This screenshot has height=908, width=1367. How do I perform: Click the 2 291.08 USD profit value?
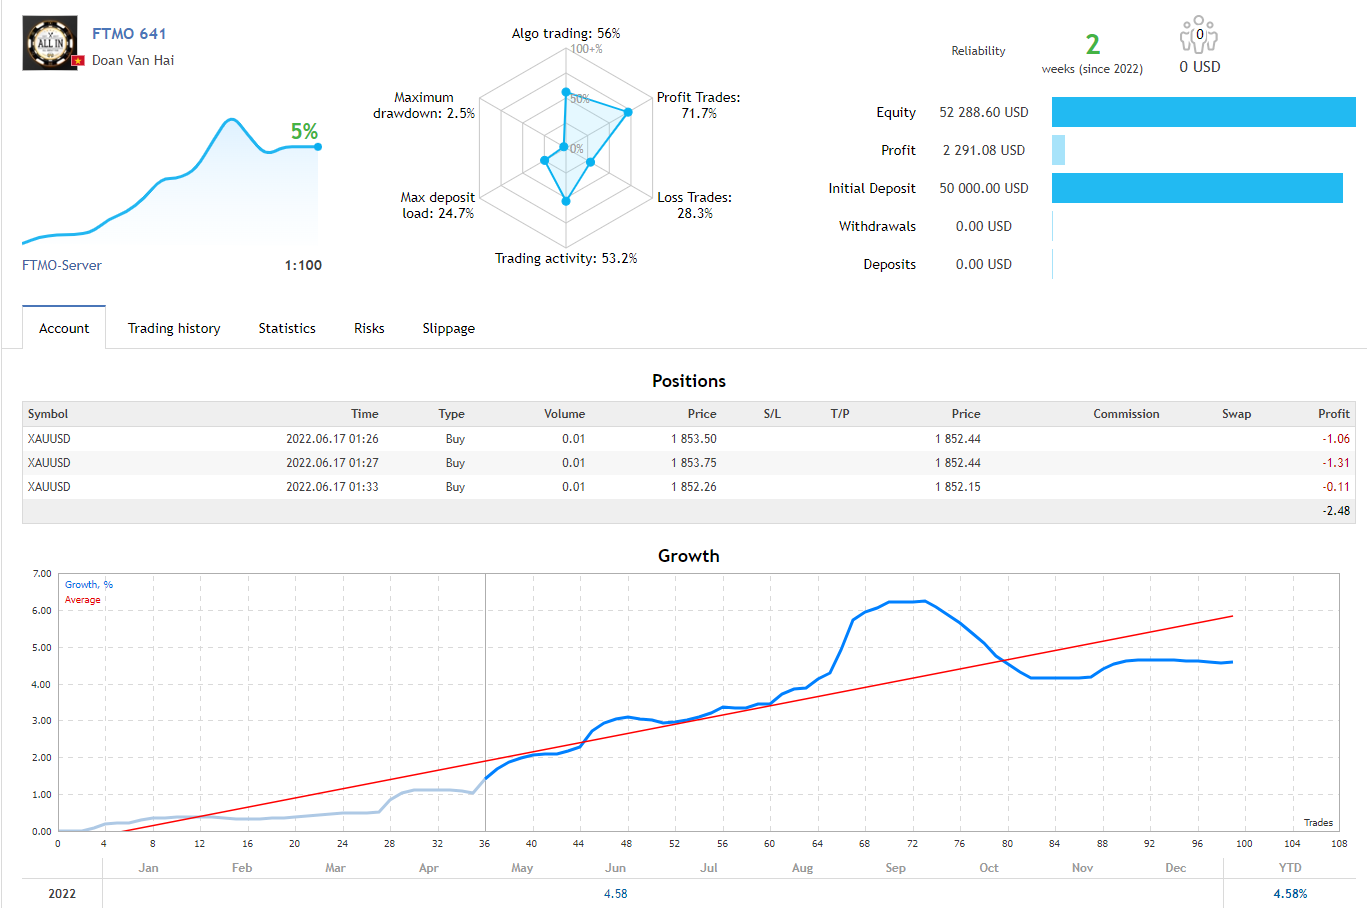click(984, 150)
